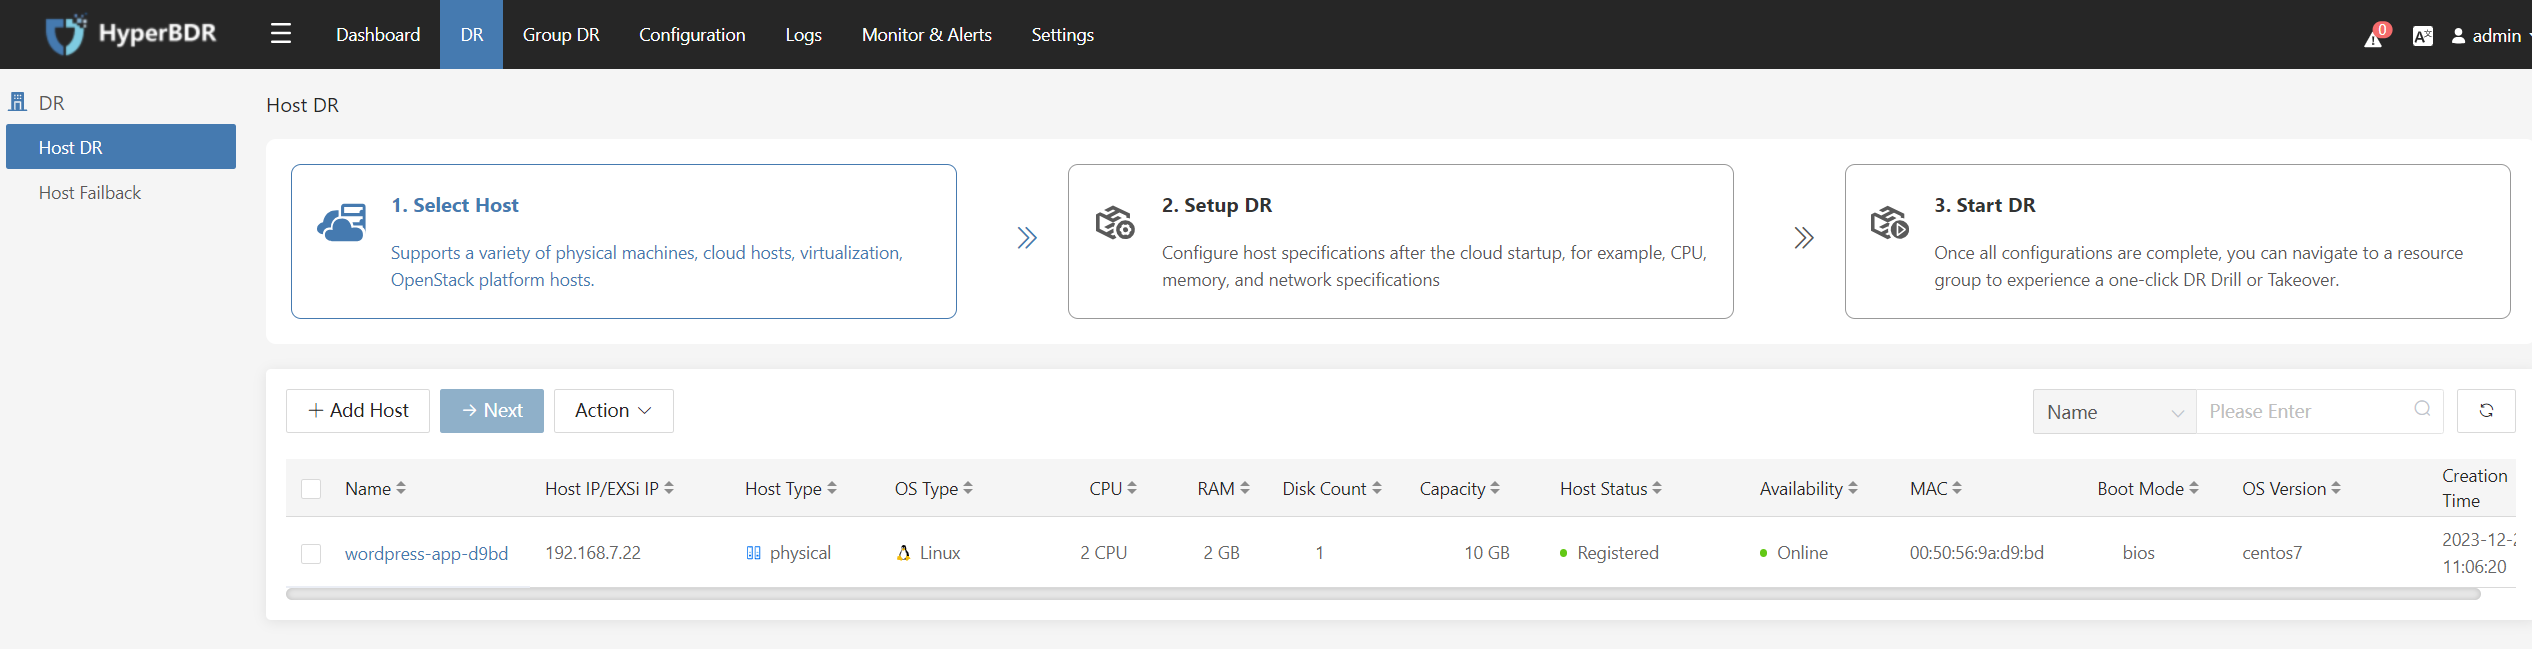Open the alerts notification bell icon
The image size is (2532, 649).
point(2374,37)
